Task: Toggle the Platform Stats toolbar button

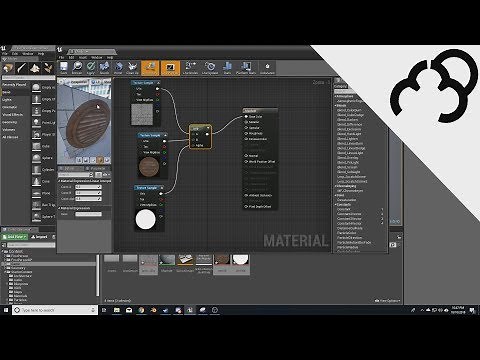Action: point(246,68)
